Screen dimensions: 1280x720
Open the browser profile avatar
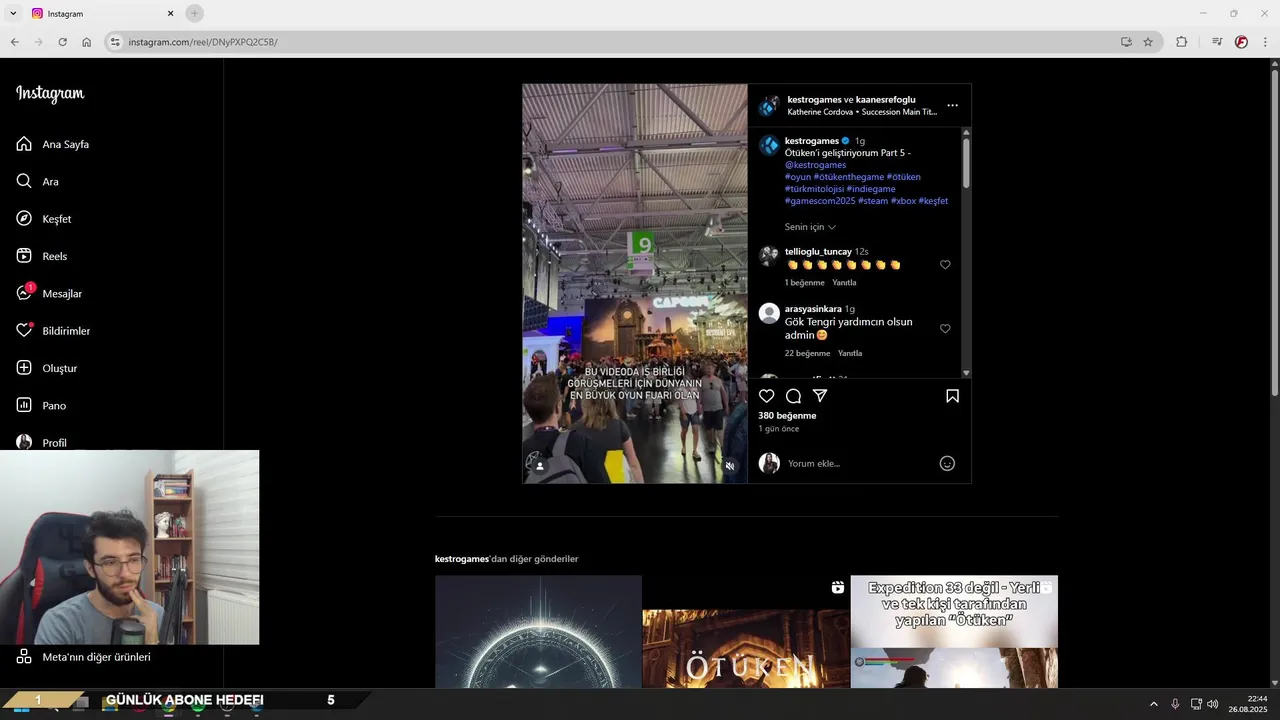pos(1241,42)
